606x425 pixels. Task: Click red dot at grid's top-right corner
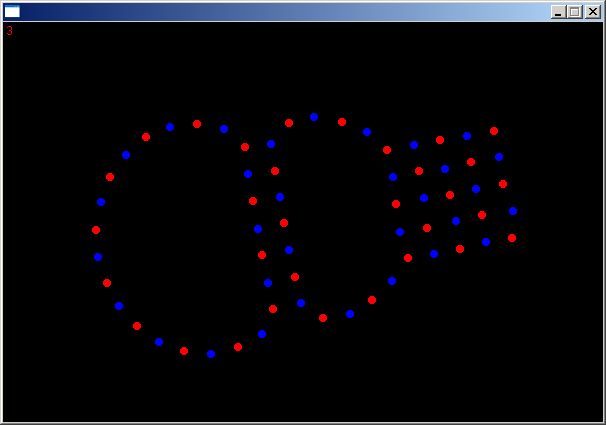pos(494,131)
